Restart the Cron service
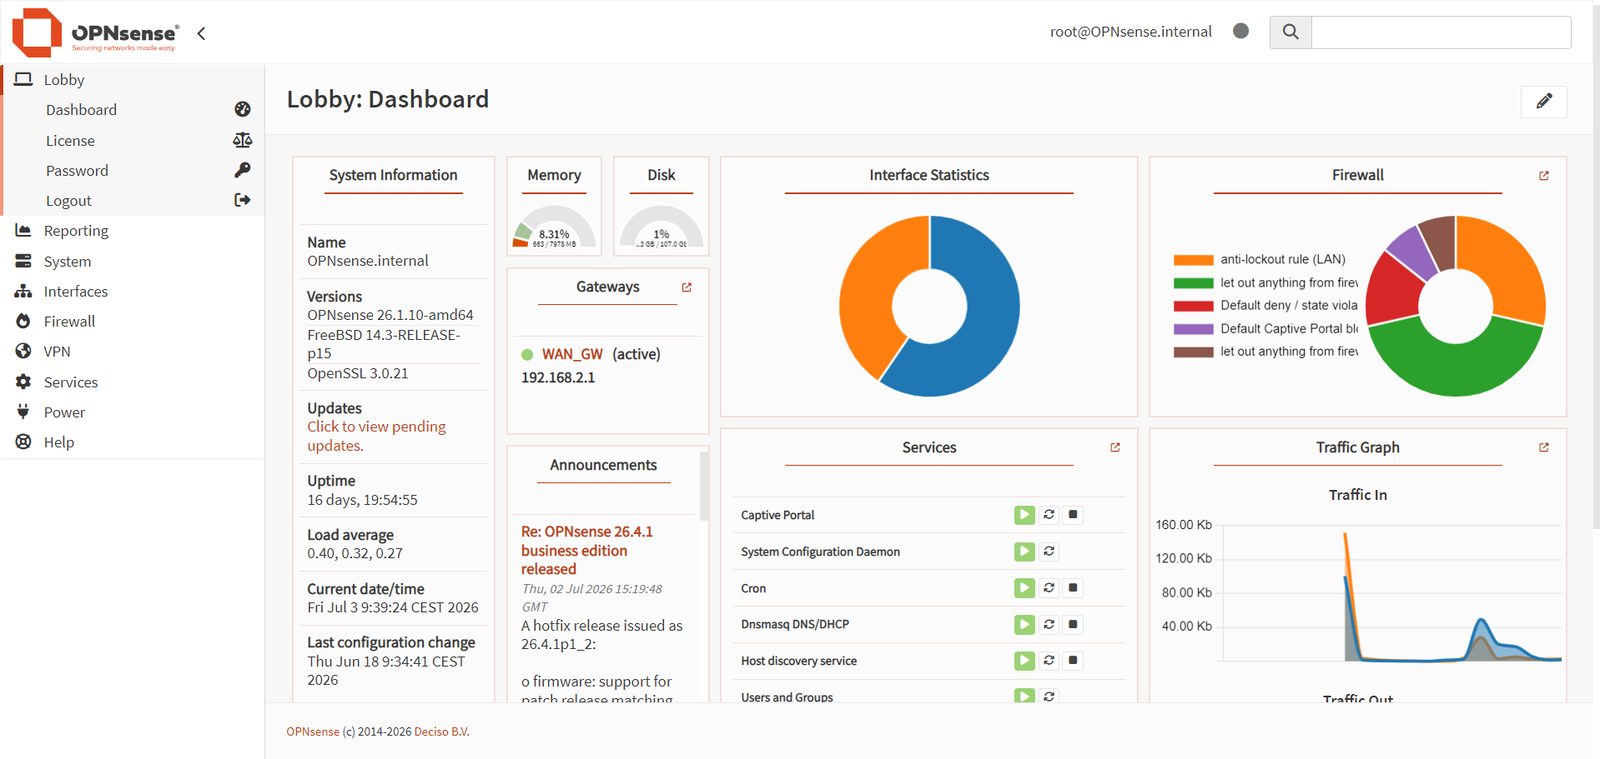This screenshot has width=1600, height=759. click(1049, 588)
